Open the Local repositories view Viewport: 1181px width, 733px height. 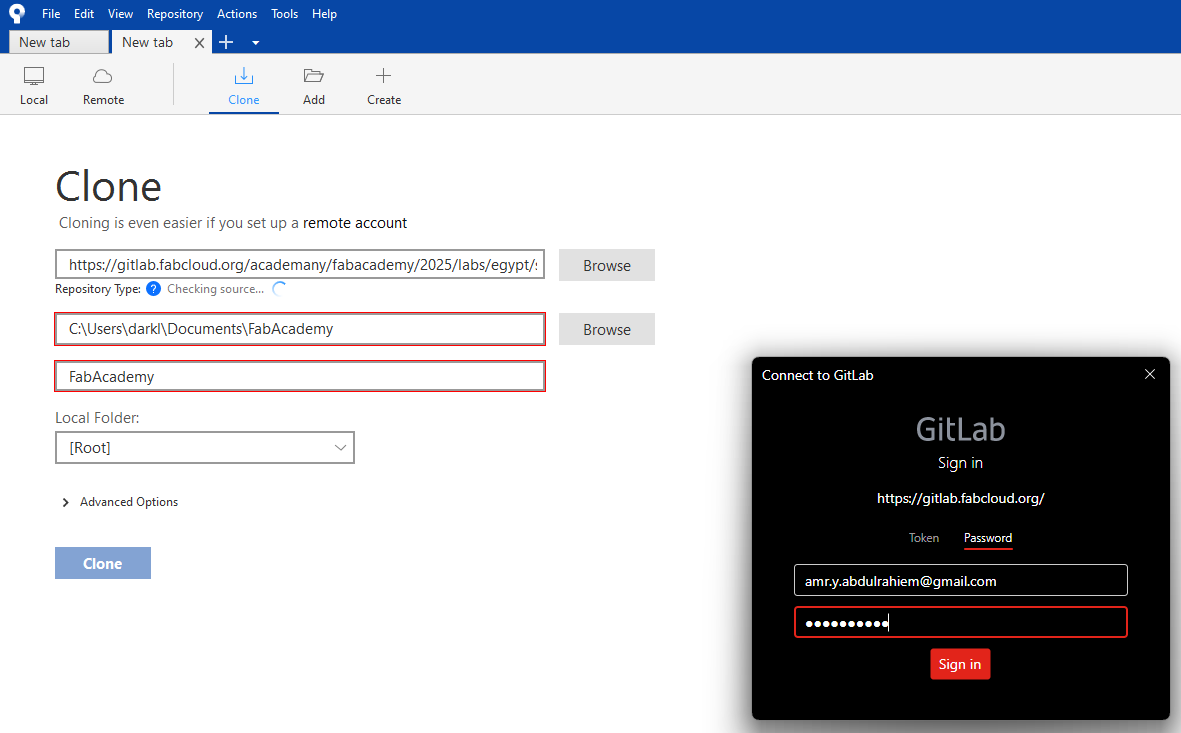point(34,86)
